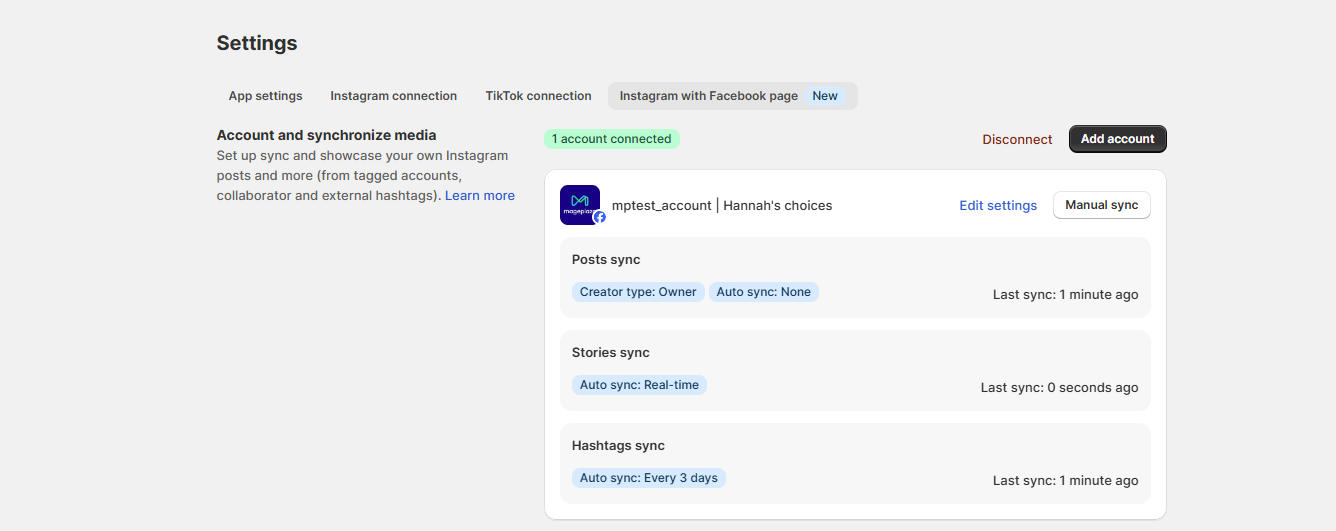
Task: Select the Instagram with Facebook page tab
Action: [x=708, y=96]
